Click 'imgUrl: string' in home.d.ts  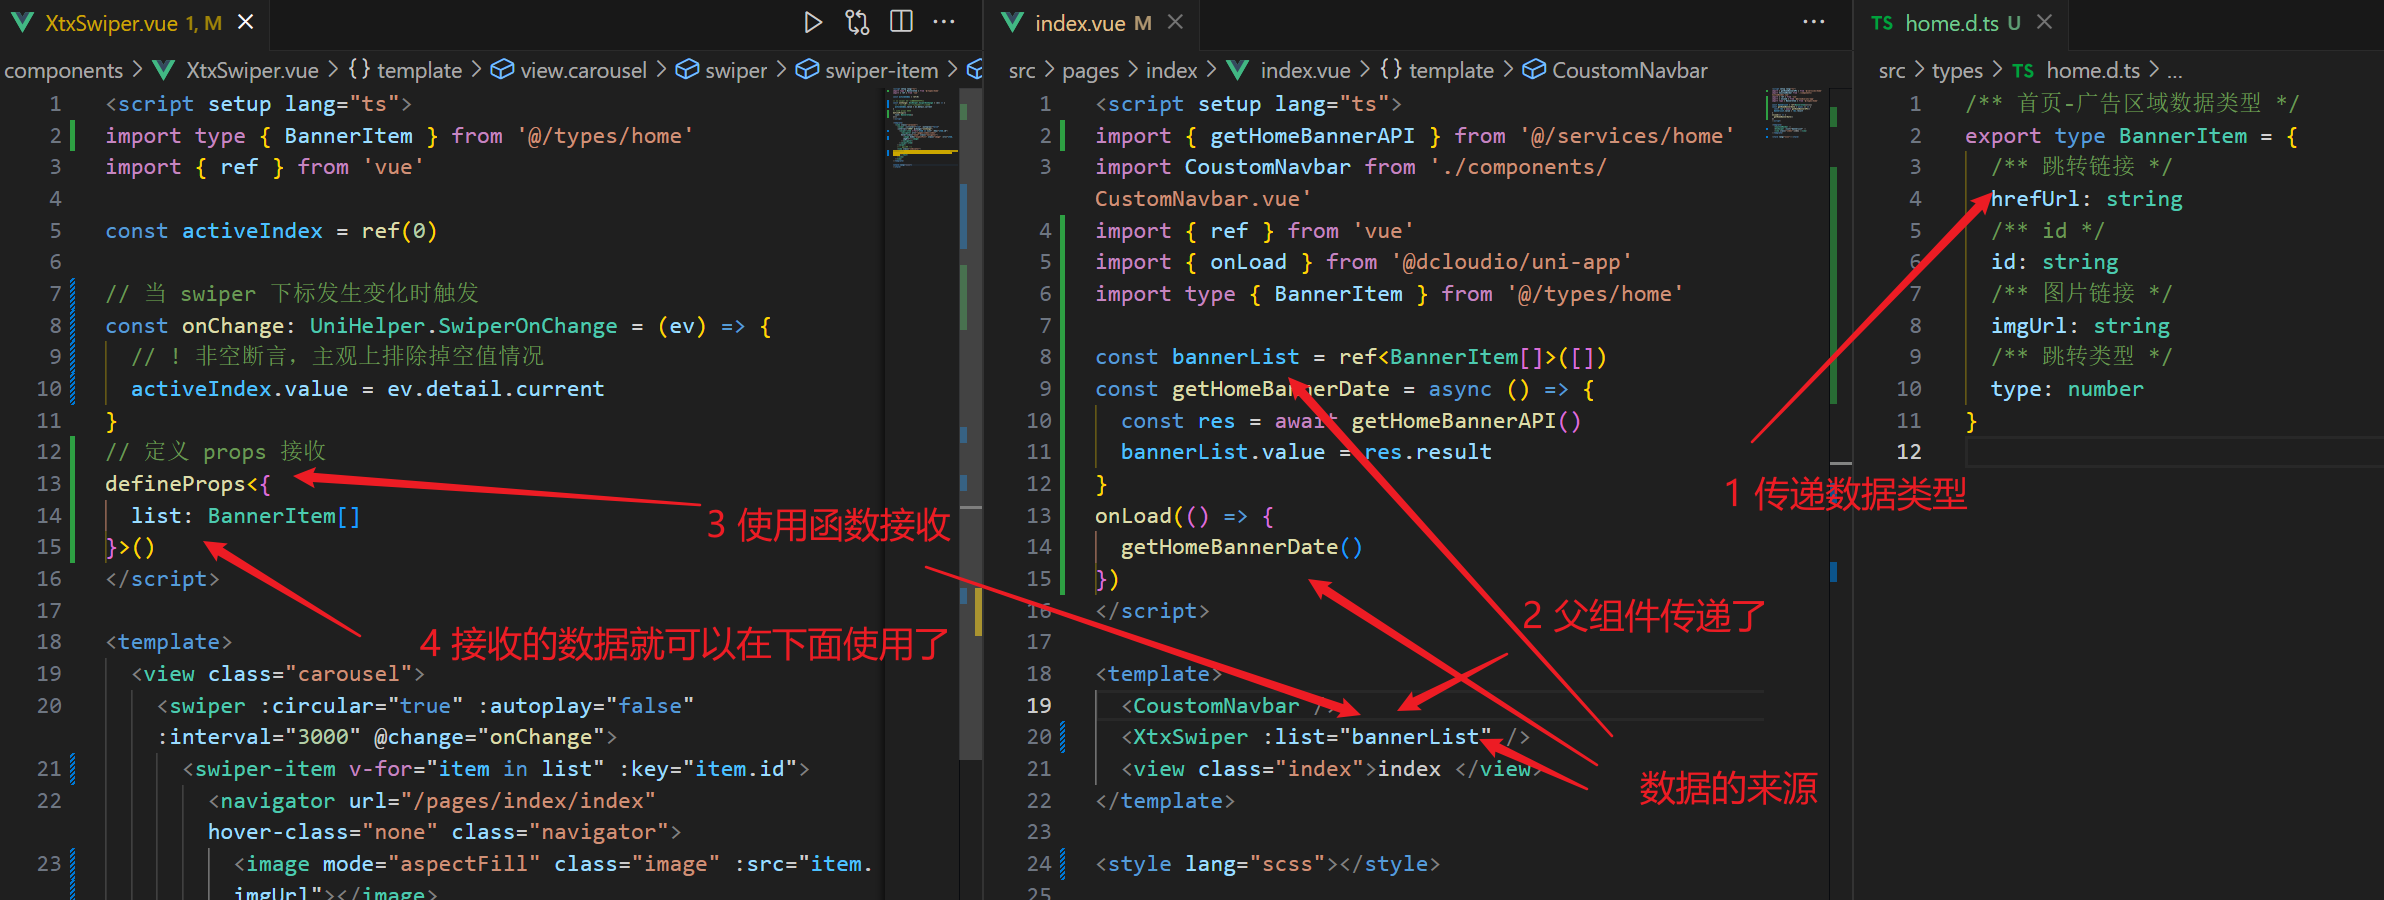coord(2080,326)
